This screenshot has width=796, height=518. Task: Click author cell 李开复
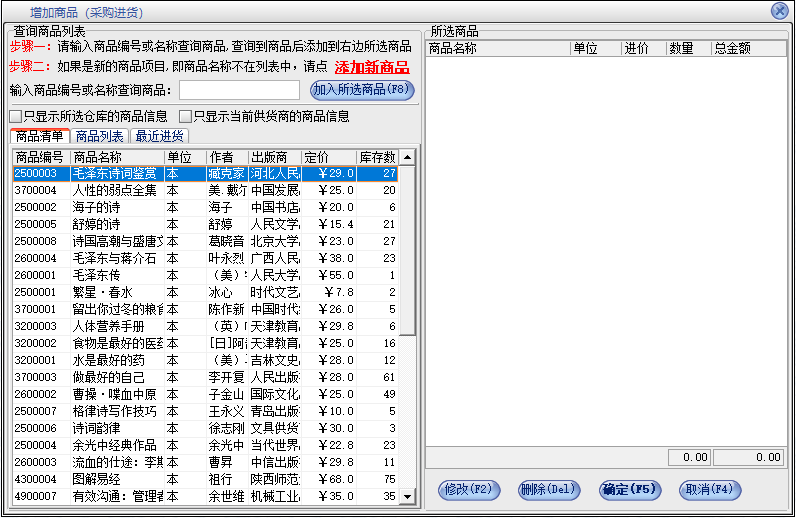(x=226, y=377)
